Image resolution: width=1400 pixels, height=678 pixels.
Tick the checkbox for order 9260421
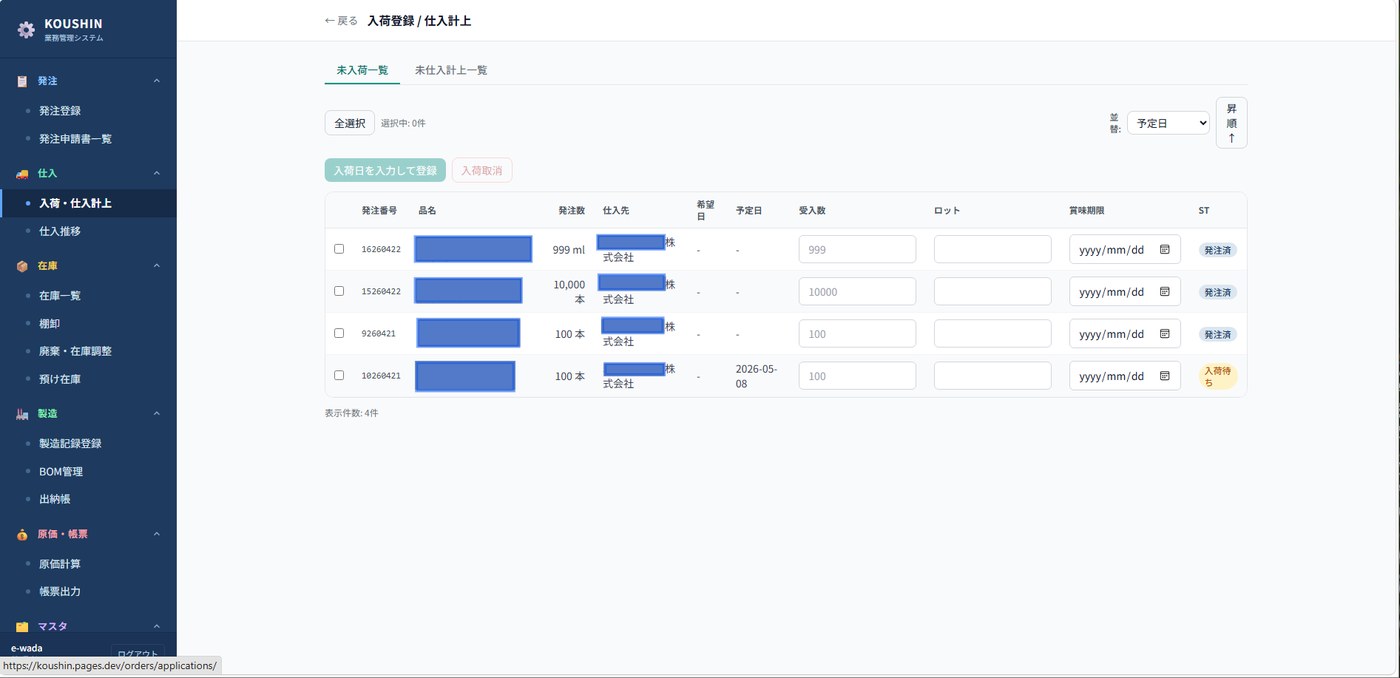(339, 333)
